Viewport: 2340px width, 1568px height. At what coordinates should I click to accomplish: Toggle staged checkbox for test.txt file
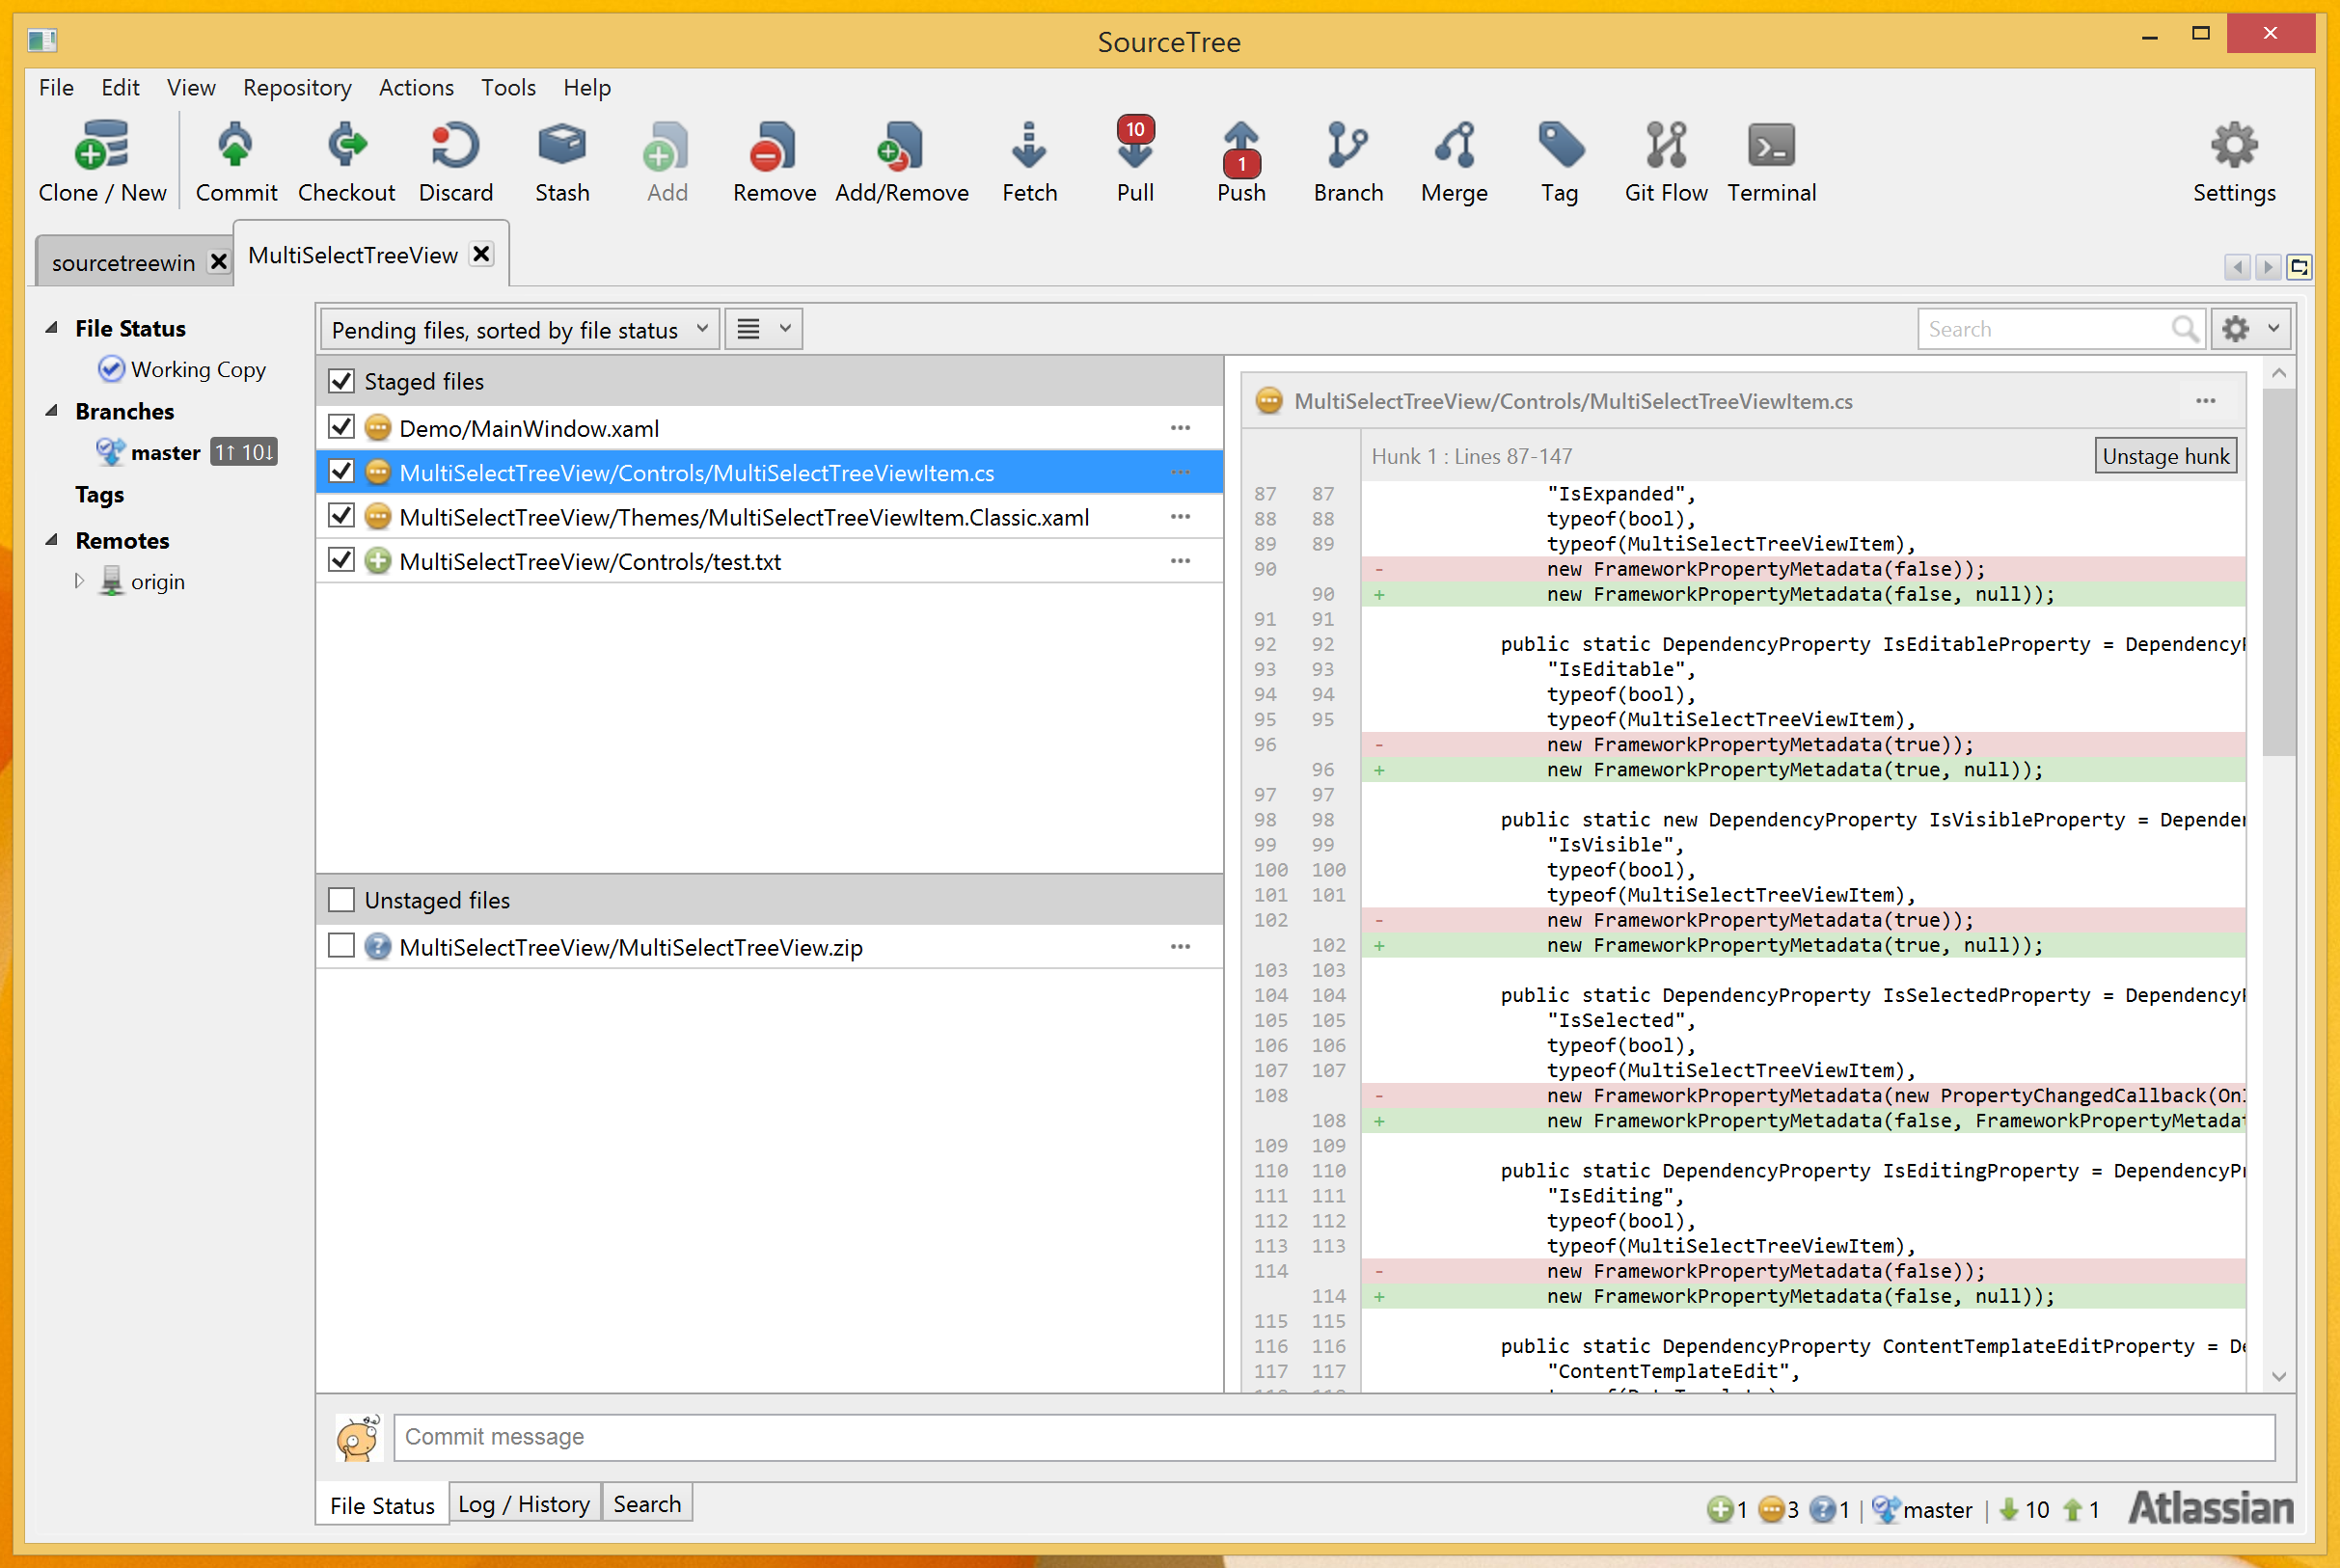344,562
